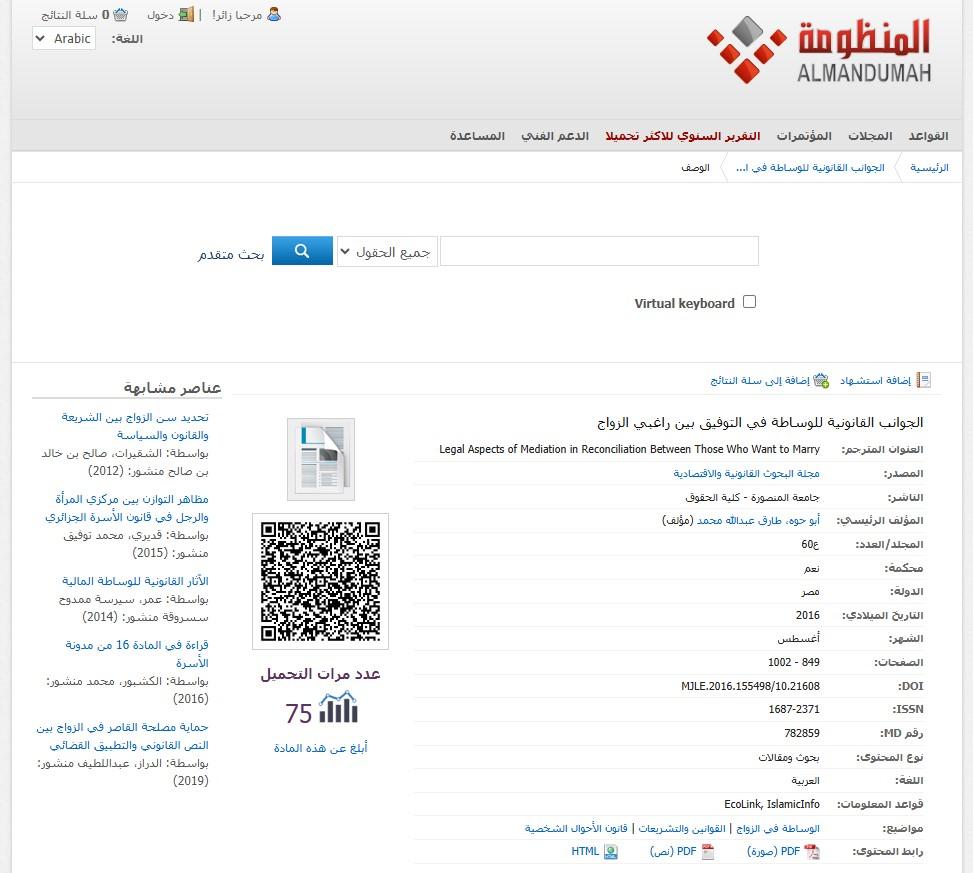Open the Arabic language dropdown

tap(63, 38)
